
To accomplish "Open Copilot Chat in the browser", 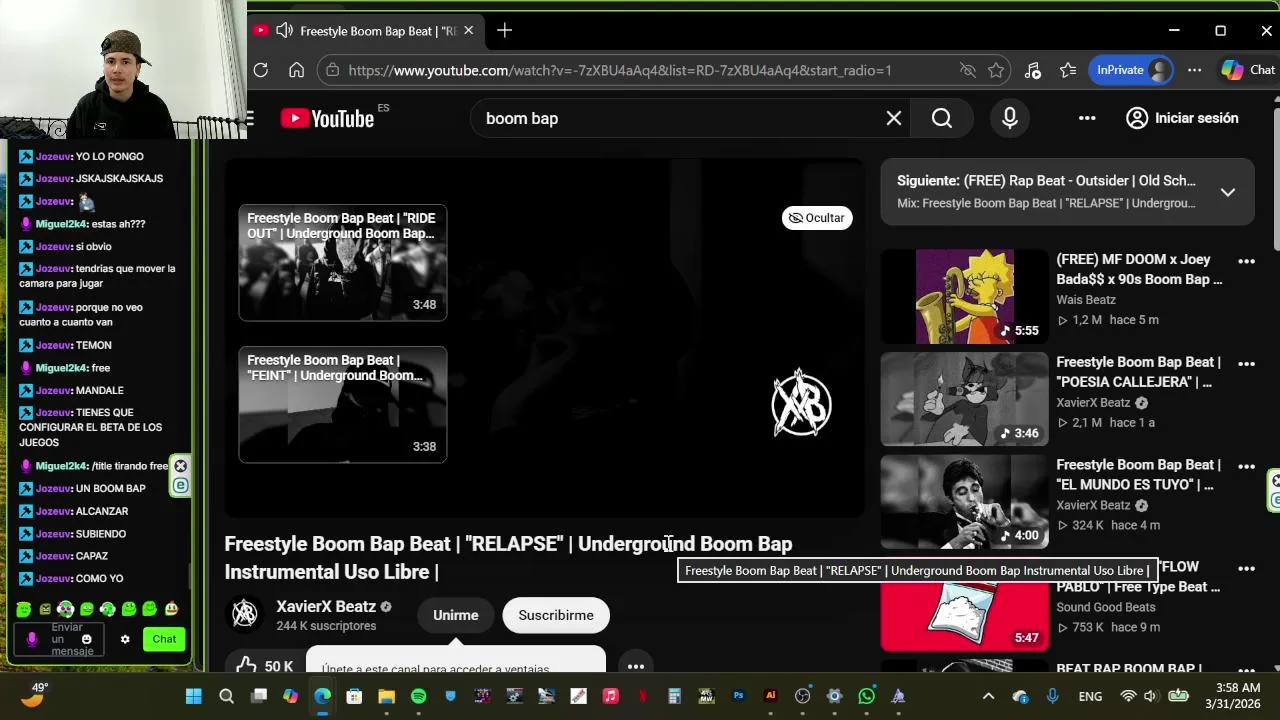I will point(1247,70).
